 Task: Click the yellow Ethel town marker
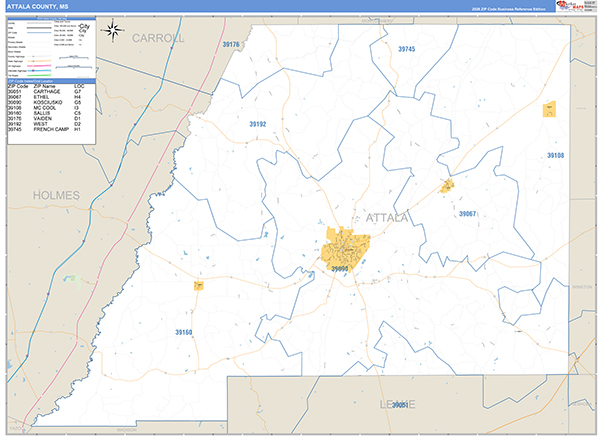coord(447,185)
